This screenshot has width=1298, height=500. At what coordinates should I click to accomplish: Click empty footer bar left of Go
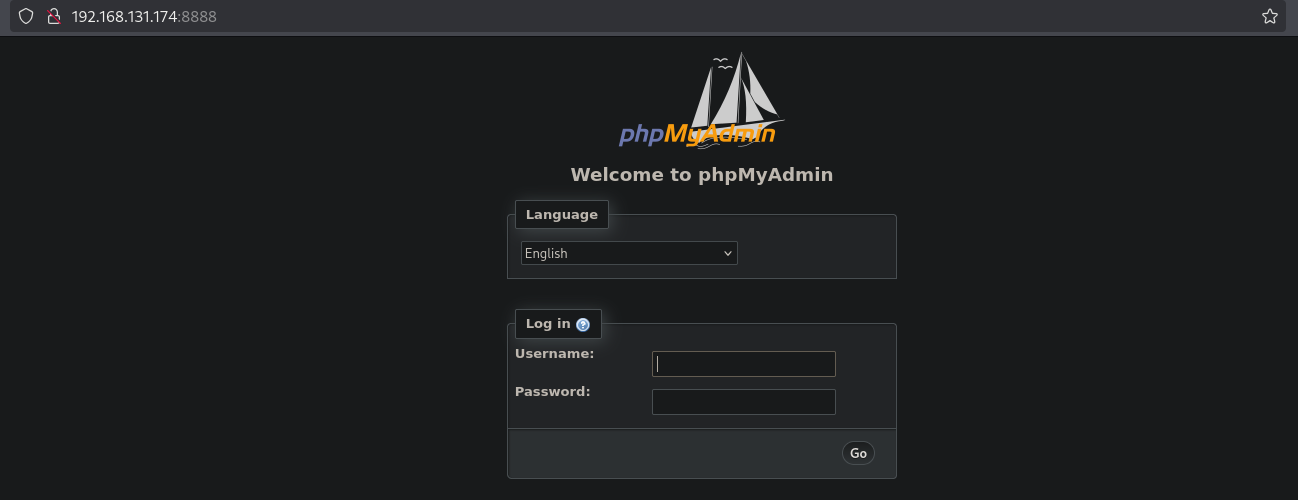pyautogui.click(x=670, y=453)
